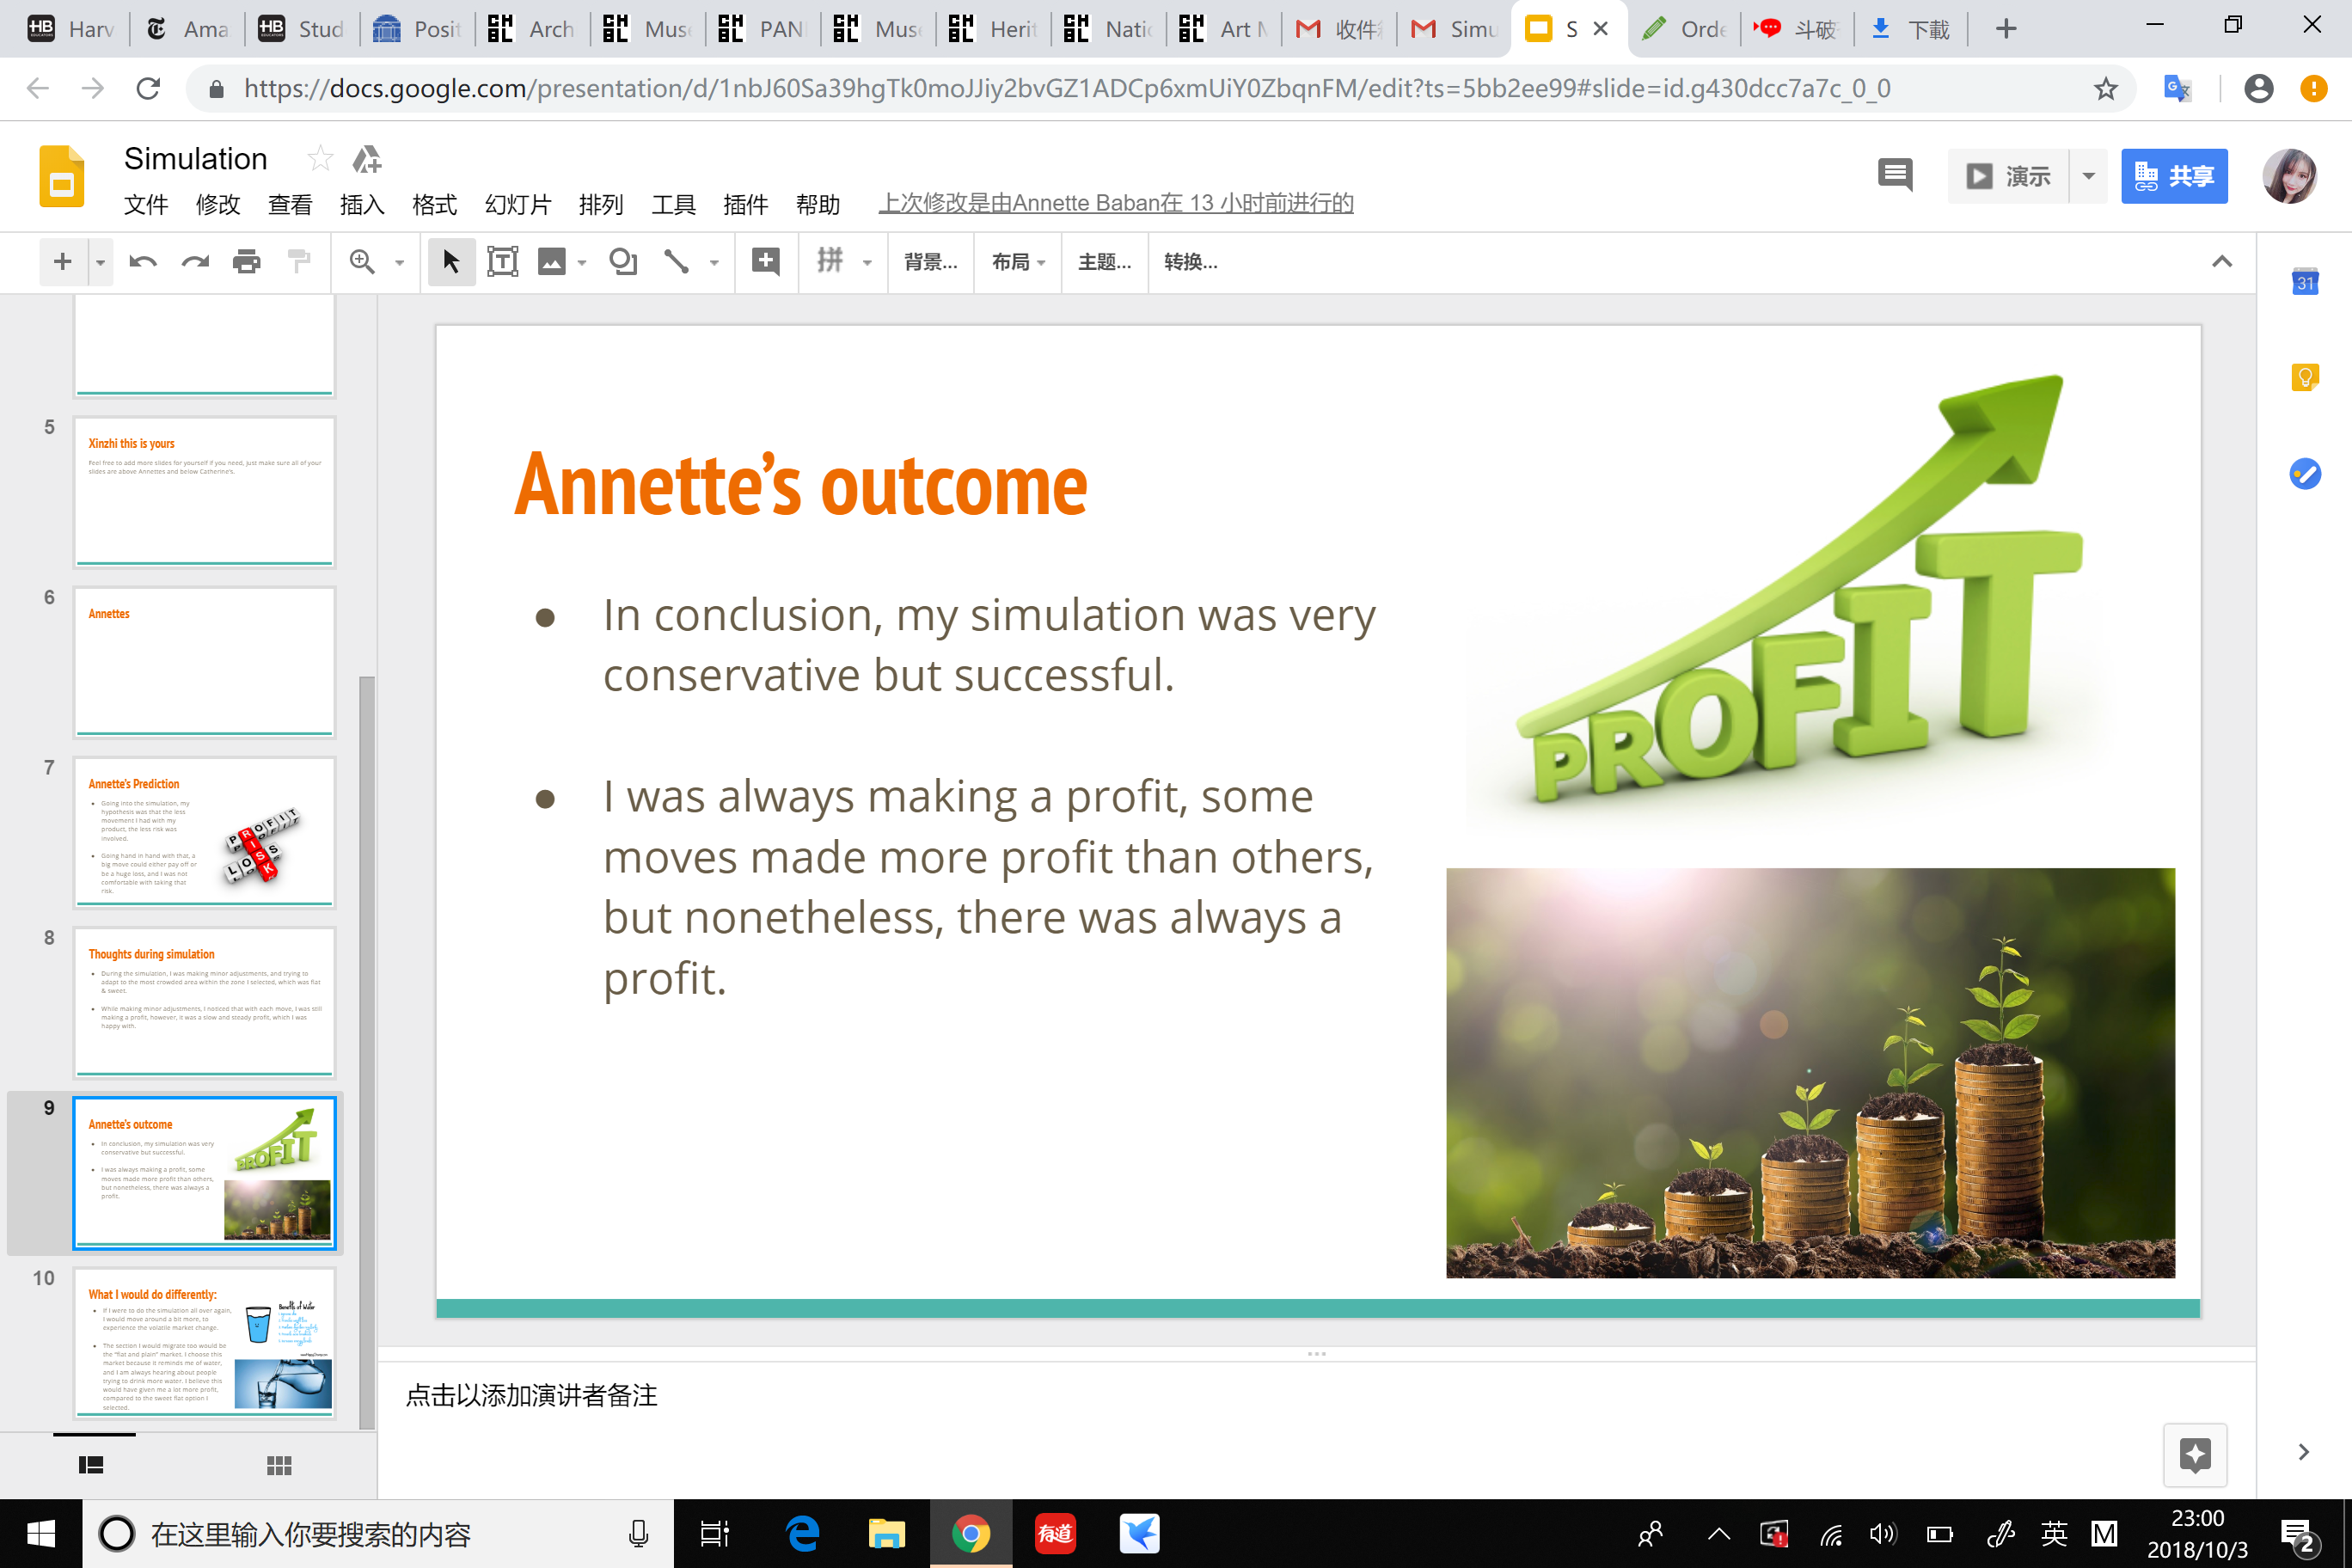Viewport: 2352px width, 1568px height.
Task: Click the line tool icon
Action: pyautogui.click(x=677, y=262)
